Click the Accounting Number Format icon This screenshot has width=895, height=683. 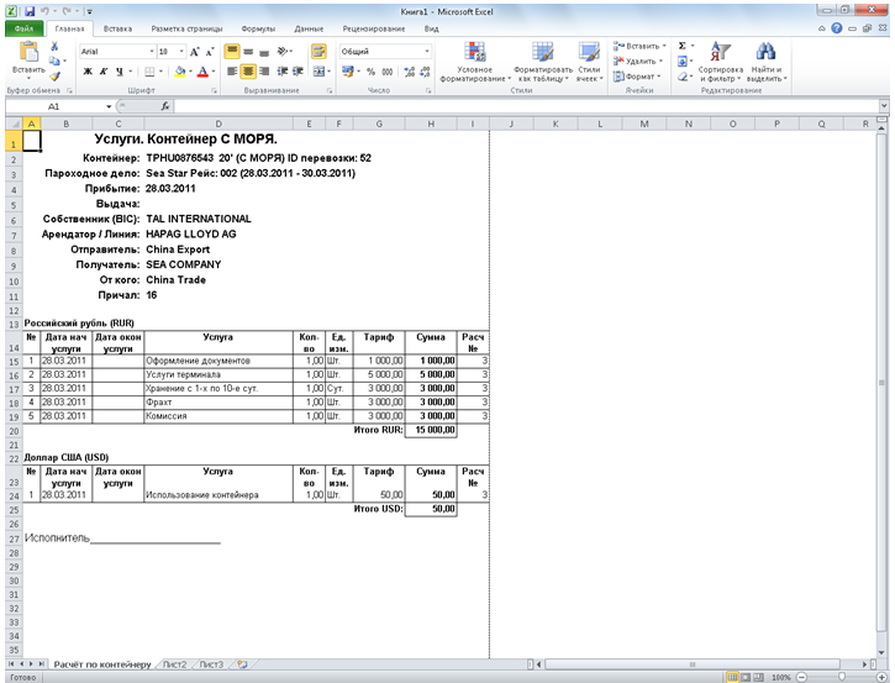pos(348,71)
